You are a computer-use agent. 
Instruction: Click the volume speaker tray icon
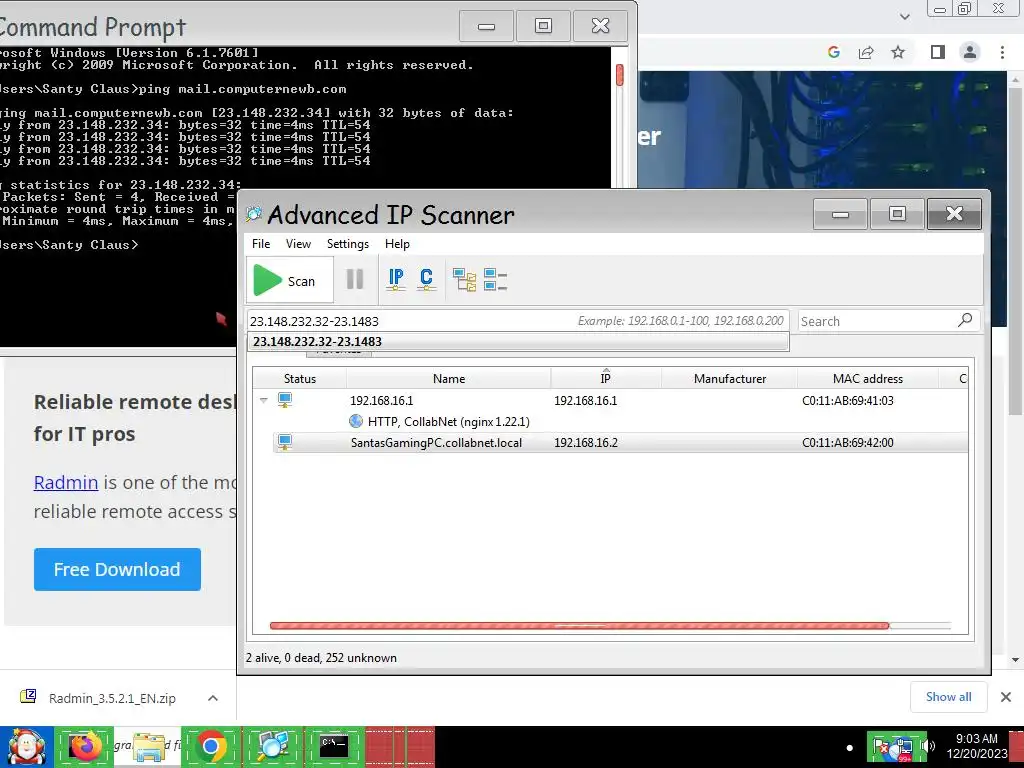929,746
